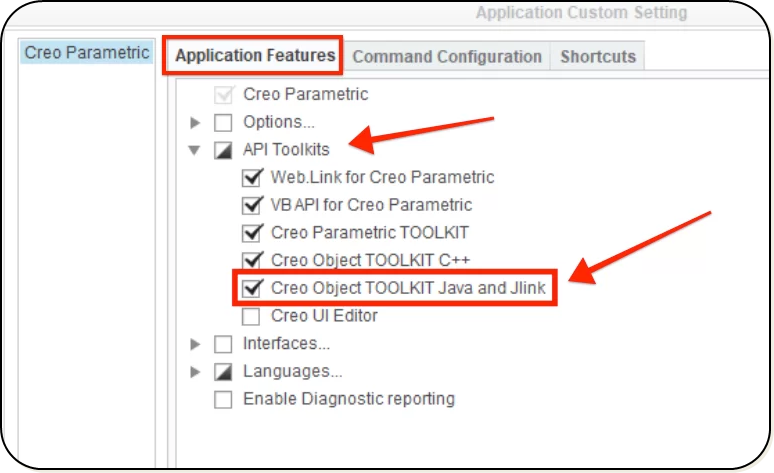Toggle the API Toolkits partial checkbox

click(223, 150)
